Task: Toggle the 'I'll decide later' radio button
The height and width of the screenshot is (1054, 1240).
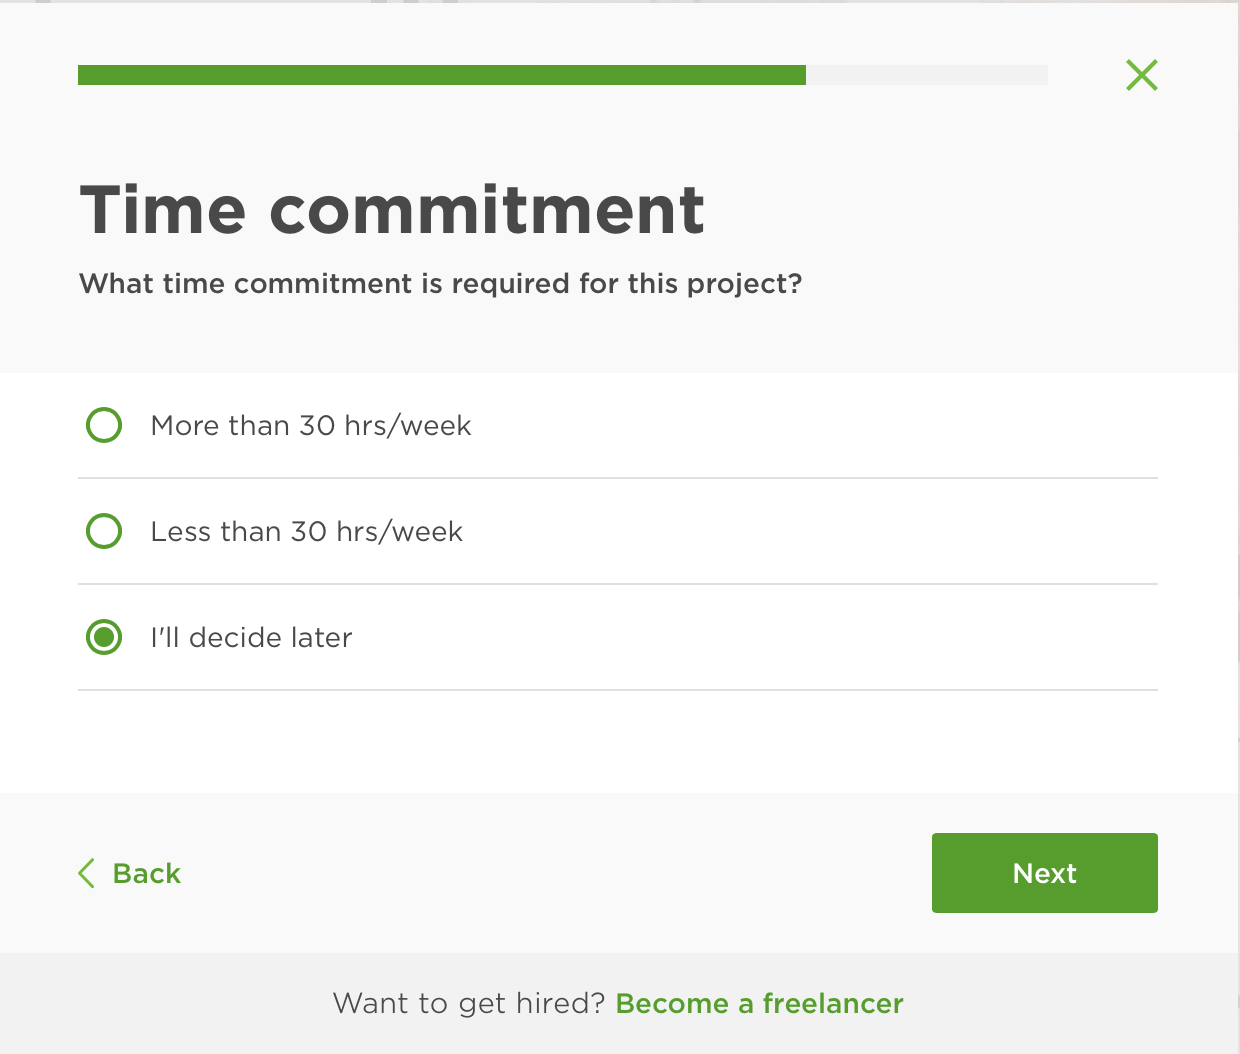Action: (x=104, y=637)
